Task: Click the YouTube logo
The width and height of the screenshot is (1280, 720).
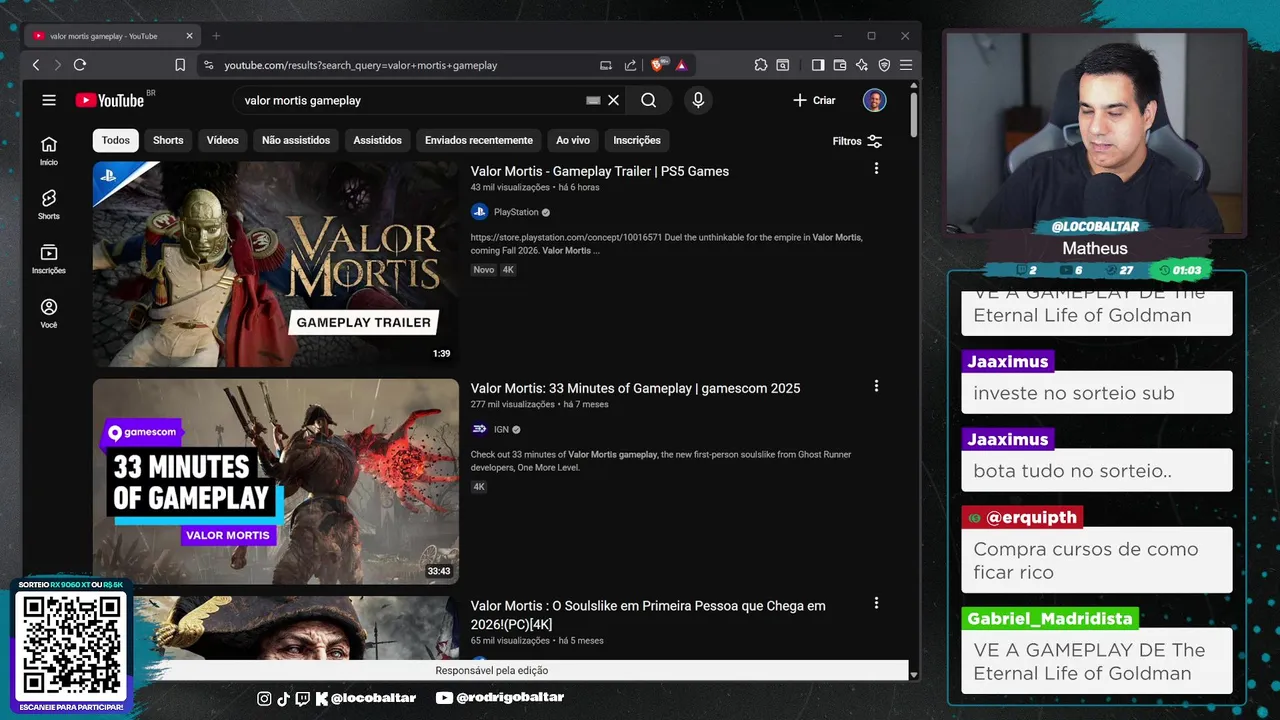Action: (110, 100)
